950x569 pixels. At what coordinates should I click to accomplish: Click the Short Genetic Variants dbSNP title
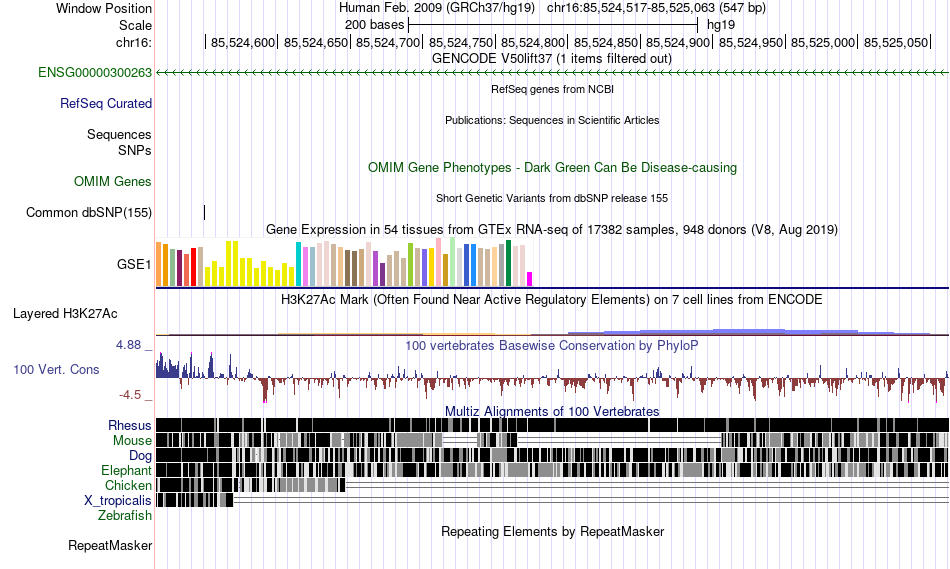552,198
